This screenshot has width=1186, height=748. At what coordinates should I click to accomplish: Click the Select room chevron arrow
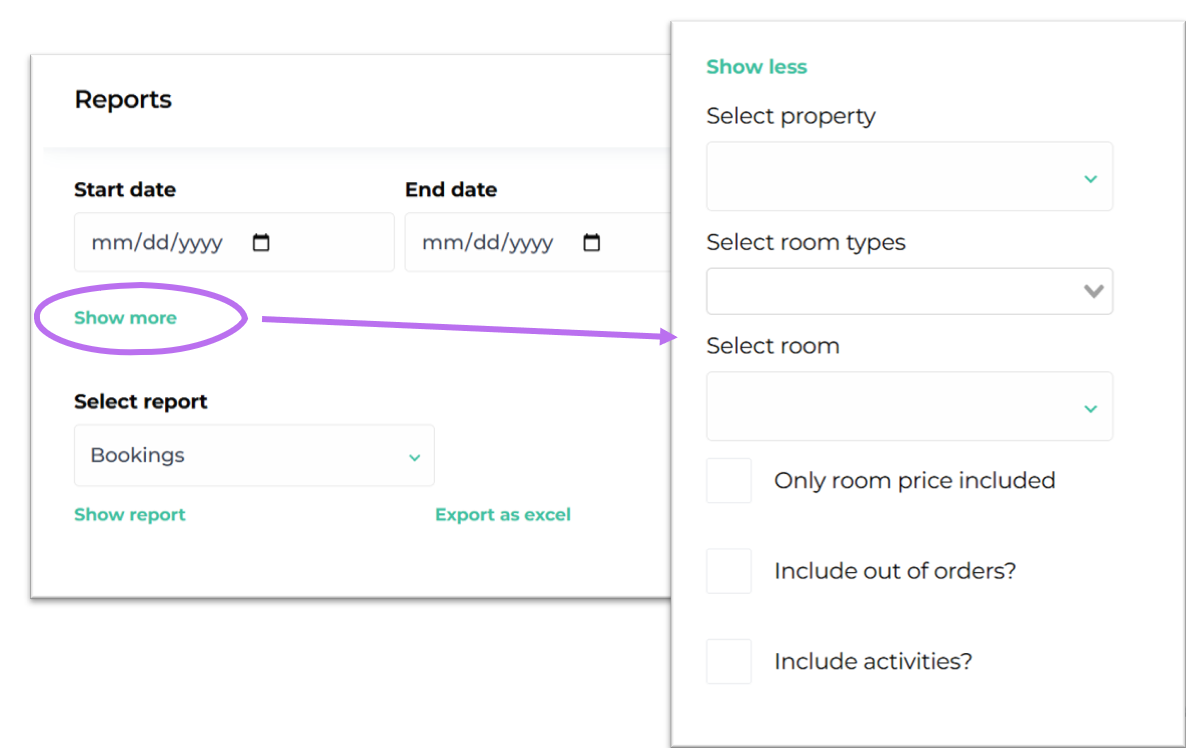click(1090, 408)
